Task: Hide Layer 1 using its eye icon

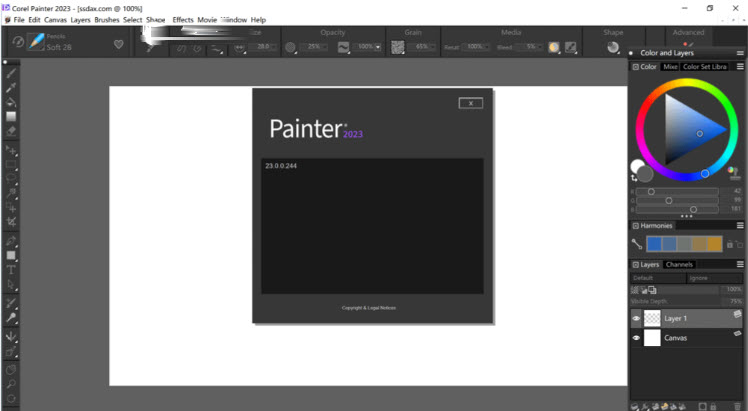Action: pyautogui.click(x=636, y=319)
